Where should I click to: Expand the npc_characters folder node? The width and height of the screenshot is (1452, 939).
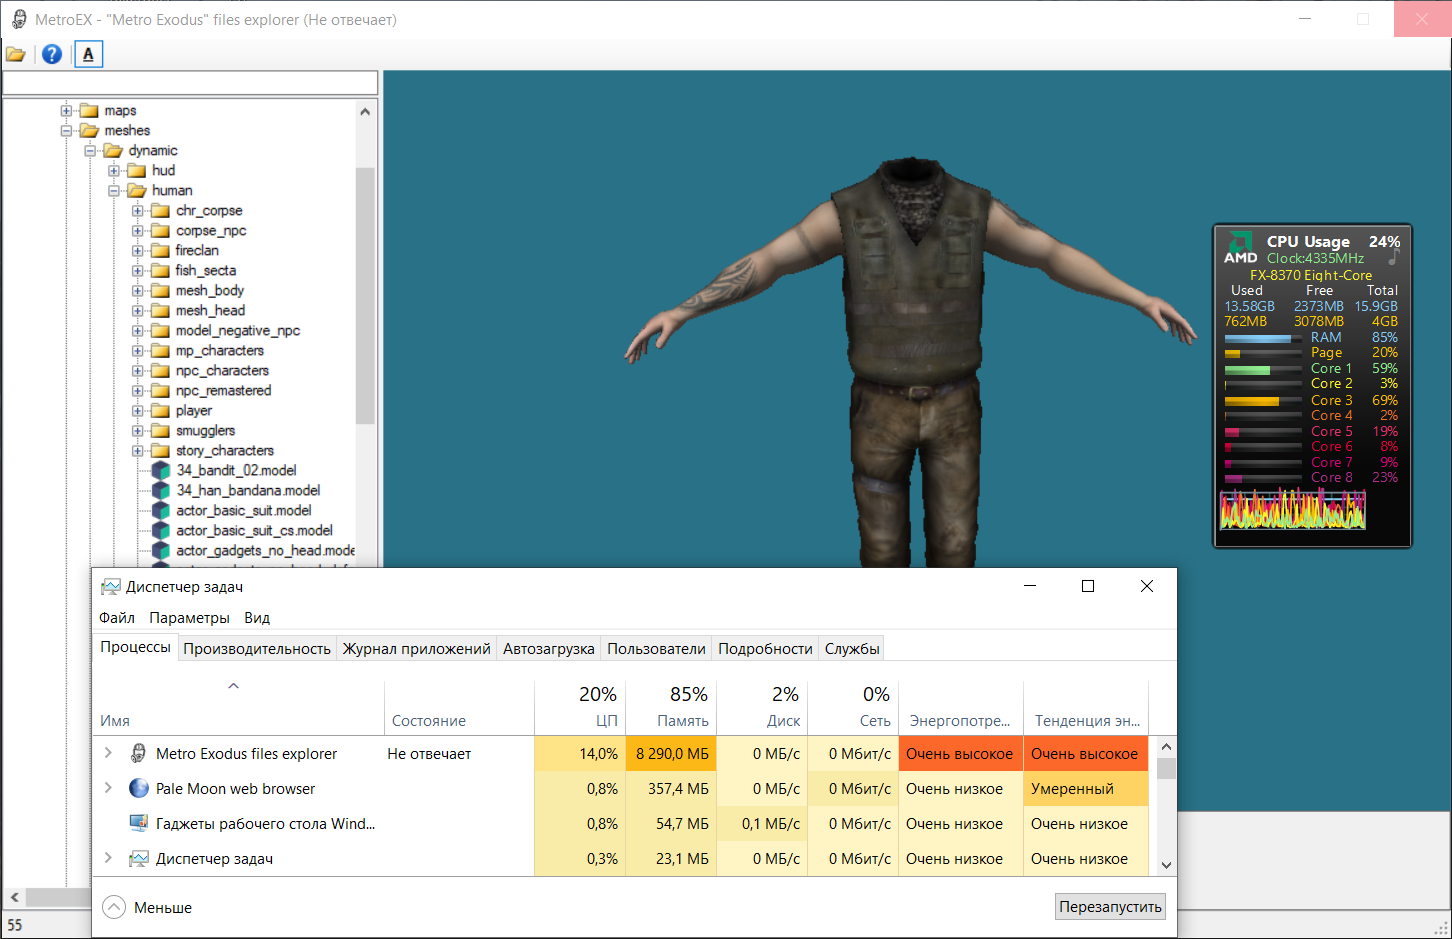pyautogui.click(x=138, y=370)
